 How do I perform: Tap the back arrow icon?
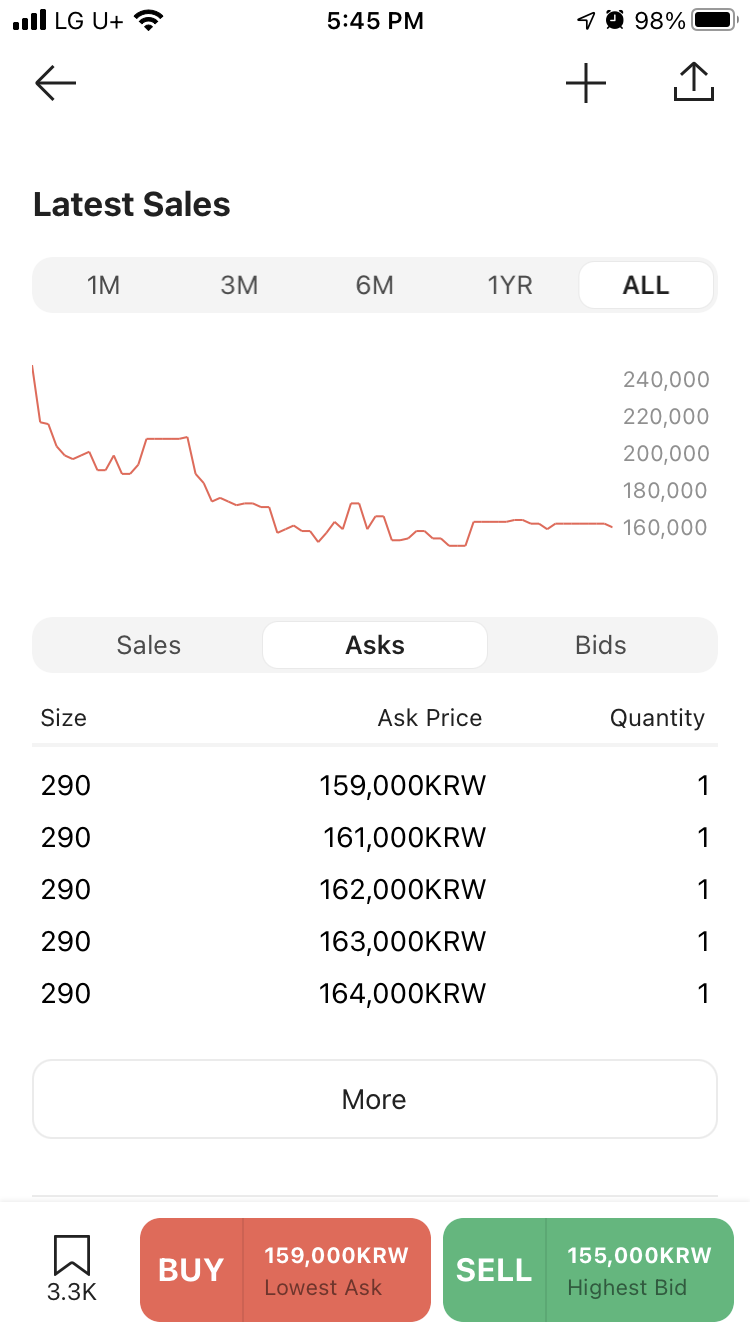(56, 84)
